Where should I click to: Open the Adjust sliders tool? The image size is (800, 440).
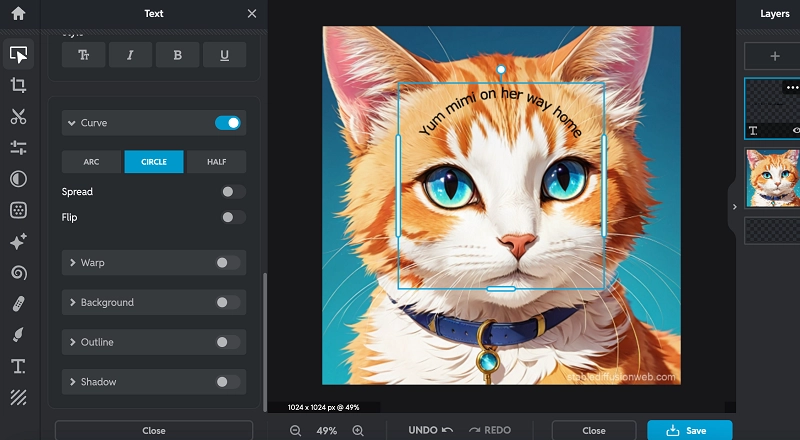tap(18, 148)
